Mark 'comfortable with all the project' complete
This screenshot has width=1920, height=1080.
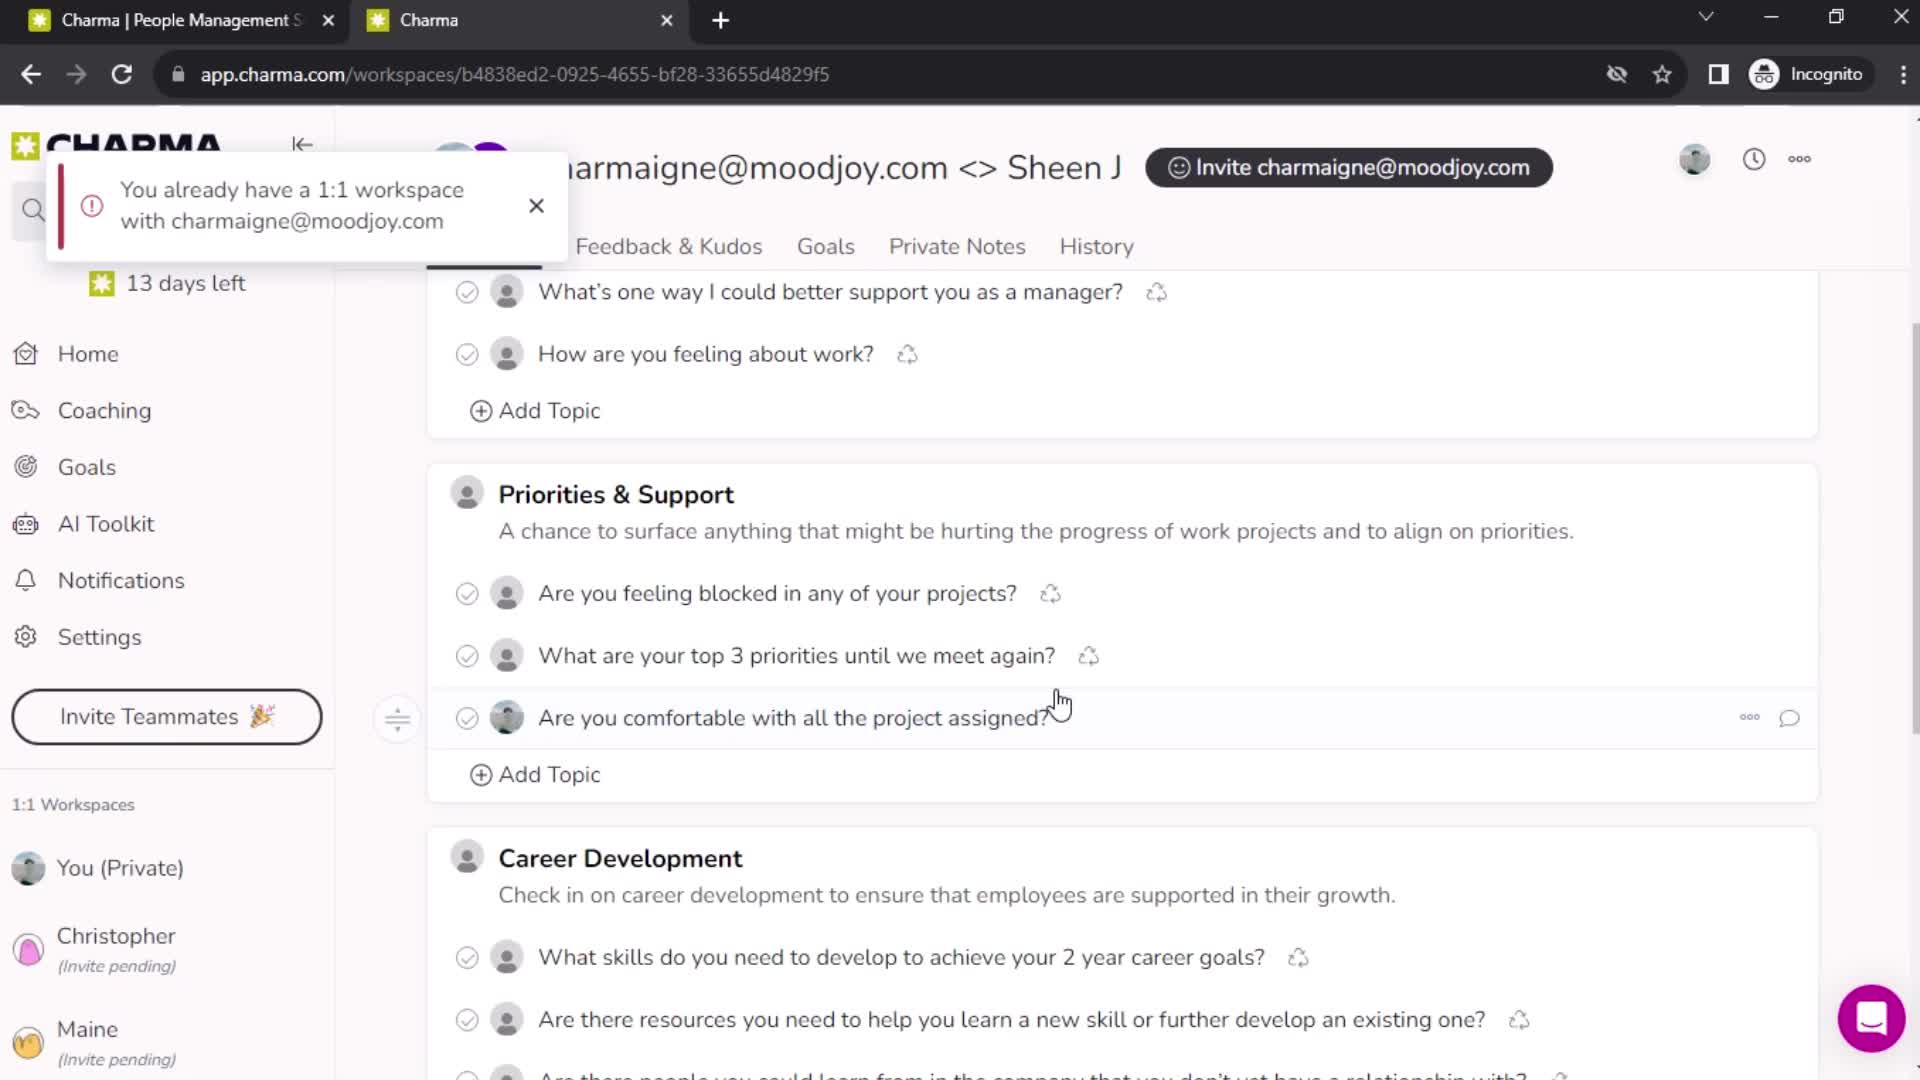pyautogui.click(x=467, y=718)
